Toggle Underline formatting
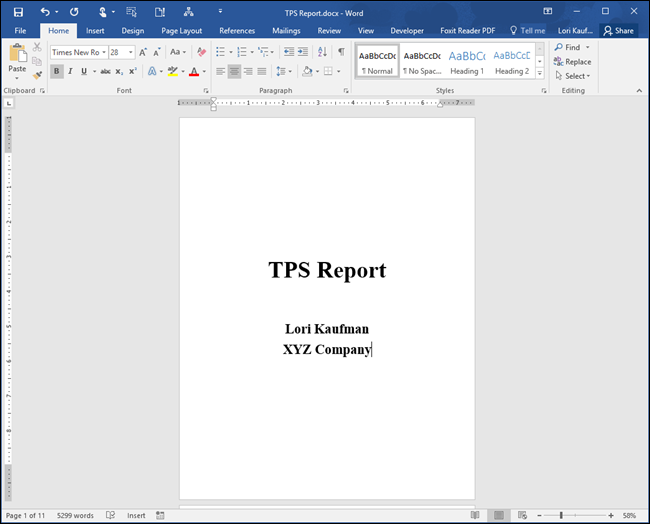The height and width of the screenshot is (524, 650). (83, 71)
